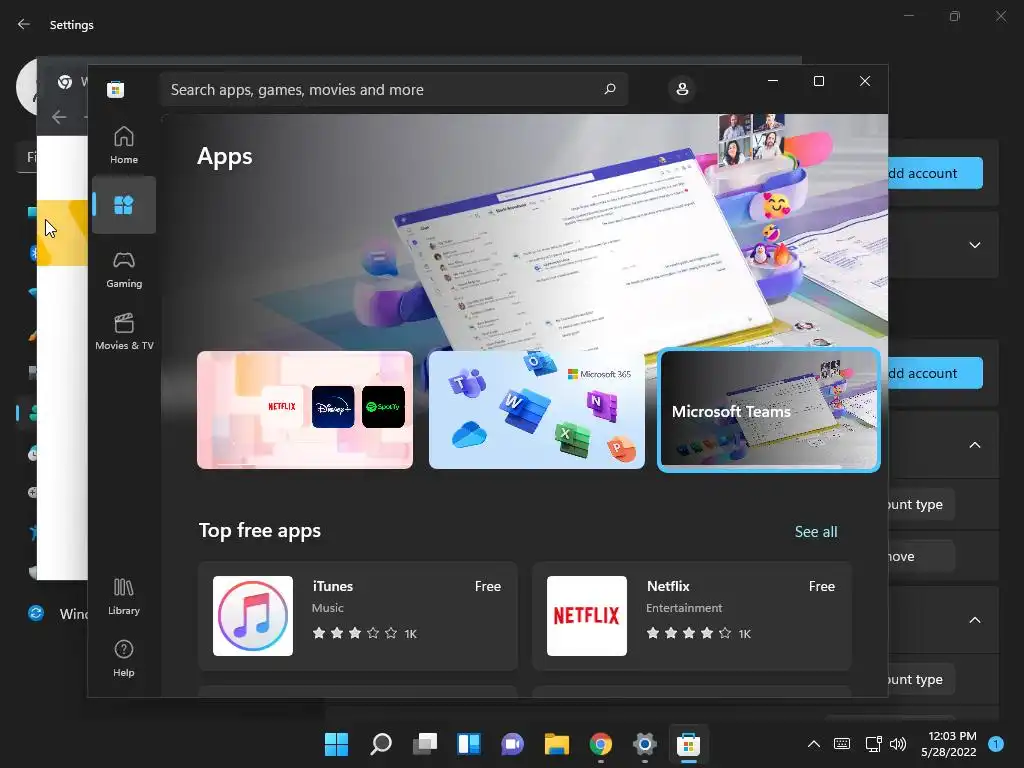This screenshot has width=1024, height=768.
Task: Click back arrow in Chrome window
Action: pos(59,117)
